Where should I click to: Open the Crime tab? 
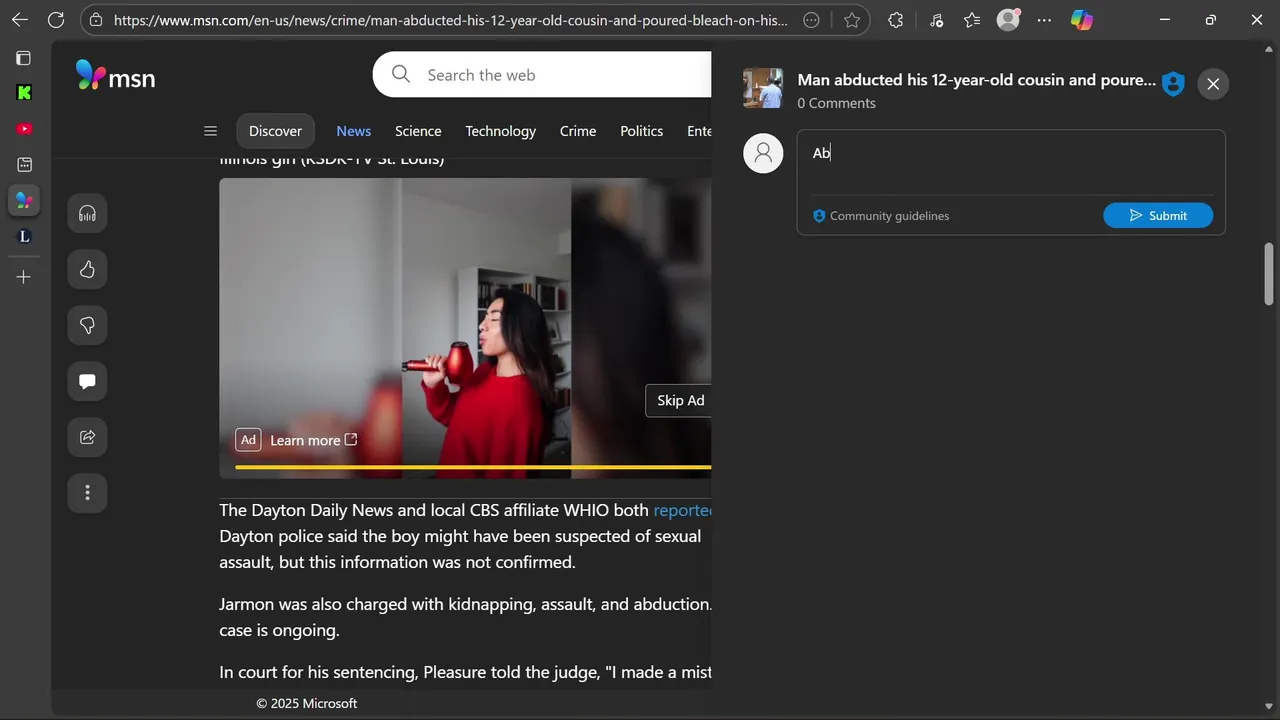click(x=578, y=131)
